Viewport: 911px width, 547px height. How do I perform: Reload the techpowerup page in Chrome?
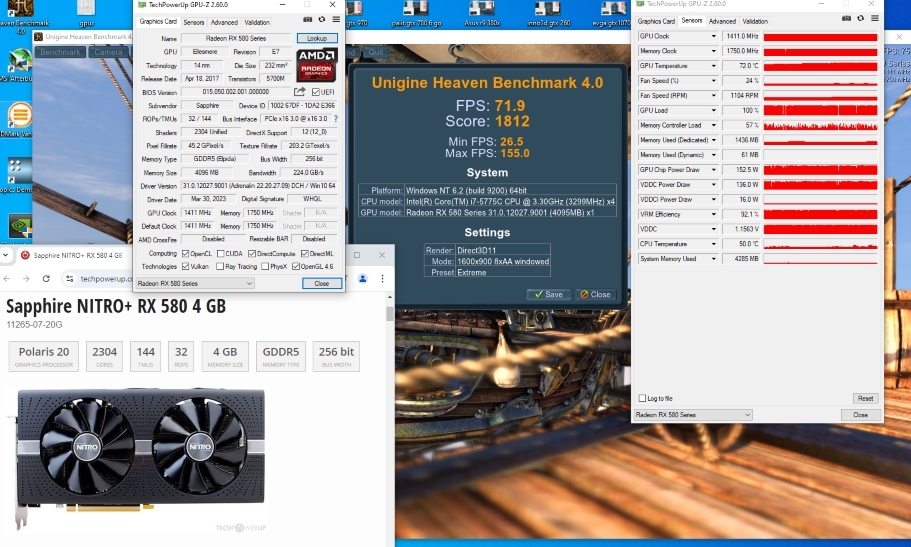(46, 279)
